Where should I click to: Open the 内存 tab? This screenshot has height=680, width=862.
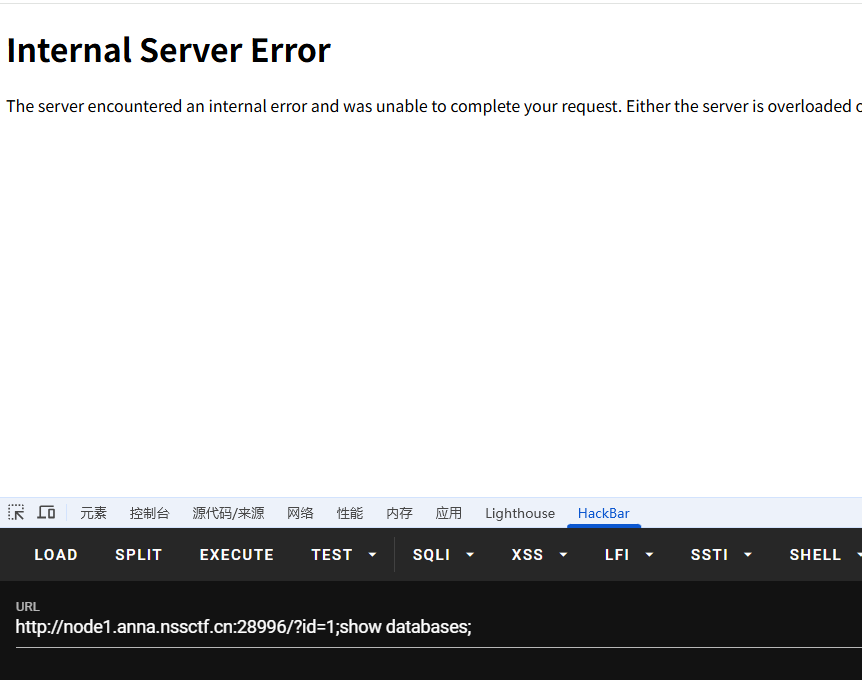tap(399, 513)
